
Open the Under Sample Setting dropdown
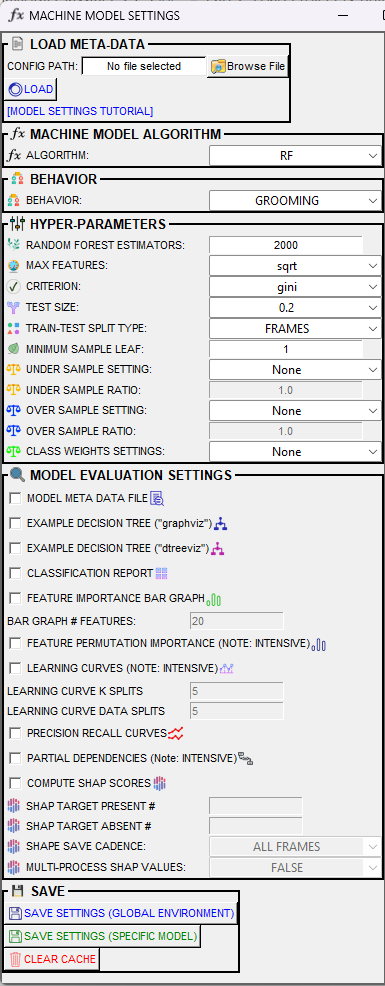[x=295, y=370]
